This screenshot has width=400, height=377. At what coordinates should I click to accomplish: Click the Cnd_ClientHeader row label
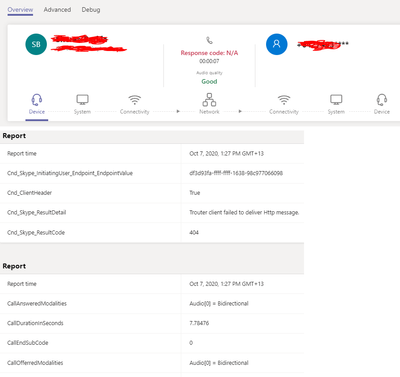(x=30, y=193)
